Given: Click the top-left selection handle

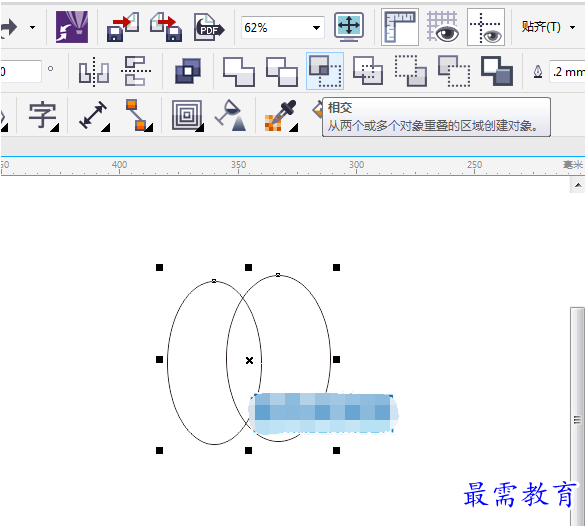Looking at the screenshot, I should tap(159, 267).
